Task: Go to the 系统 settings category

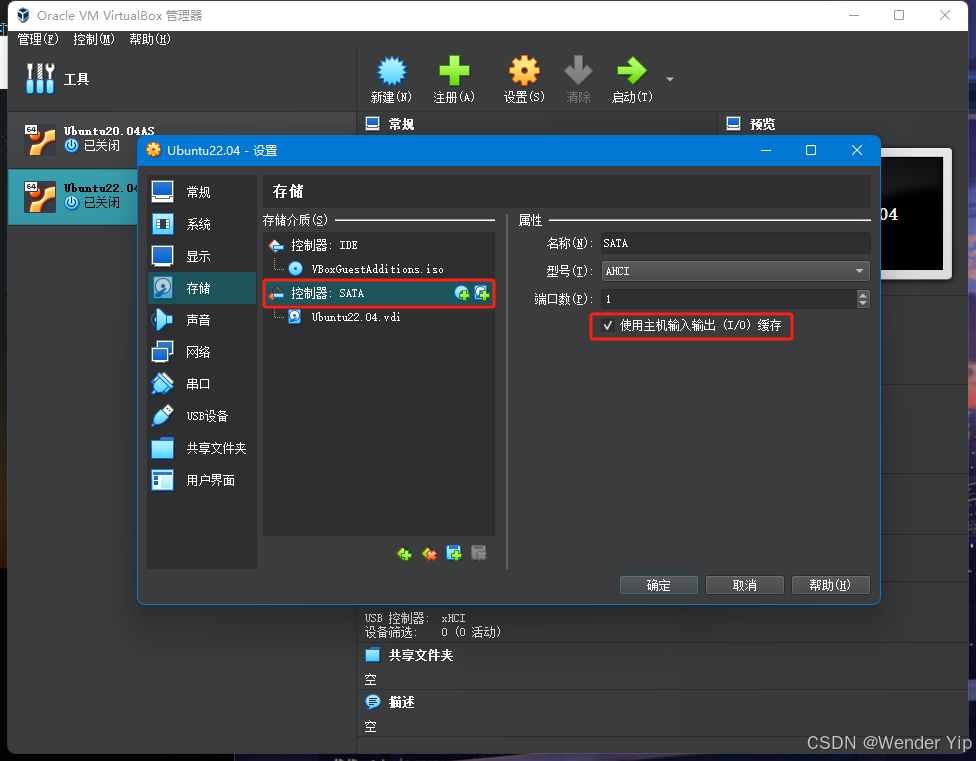Action: (x=202, y=224)
